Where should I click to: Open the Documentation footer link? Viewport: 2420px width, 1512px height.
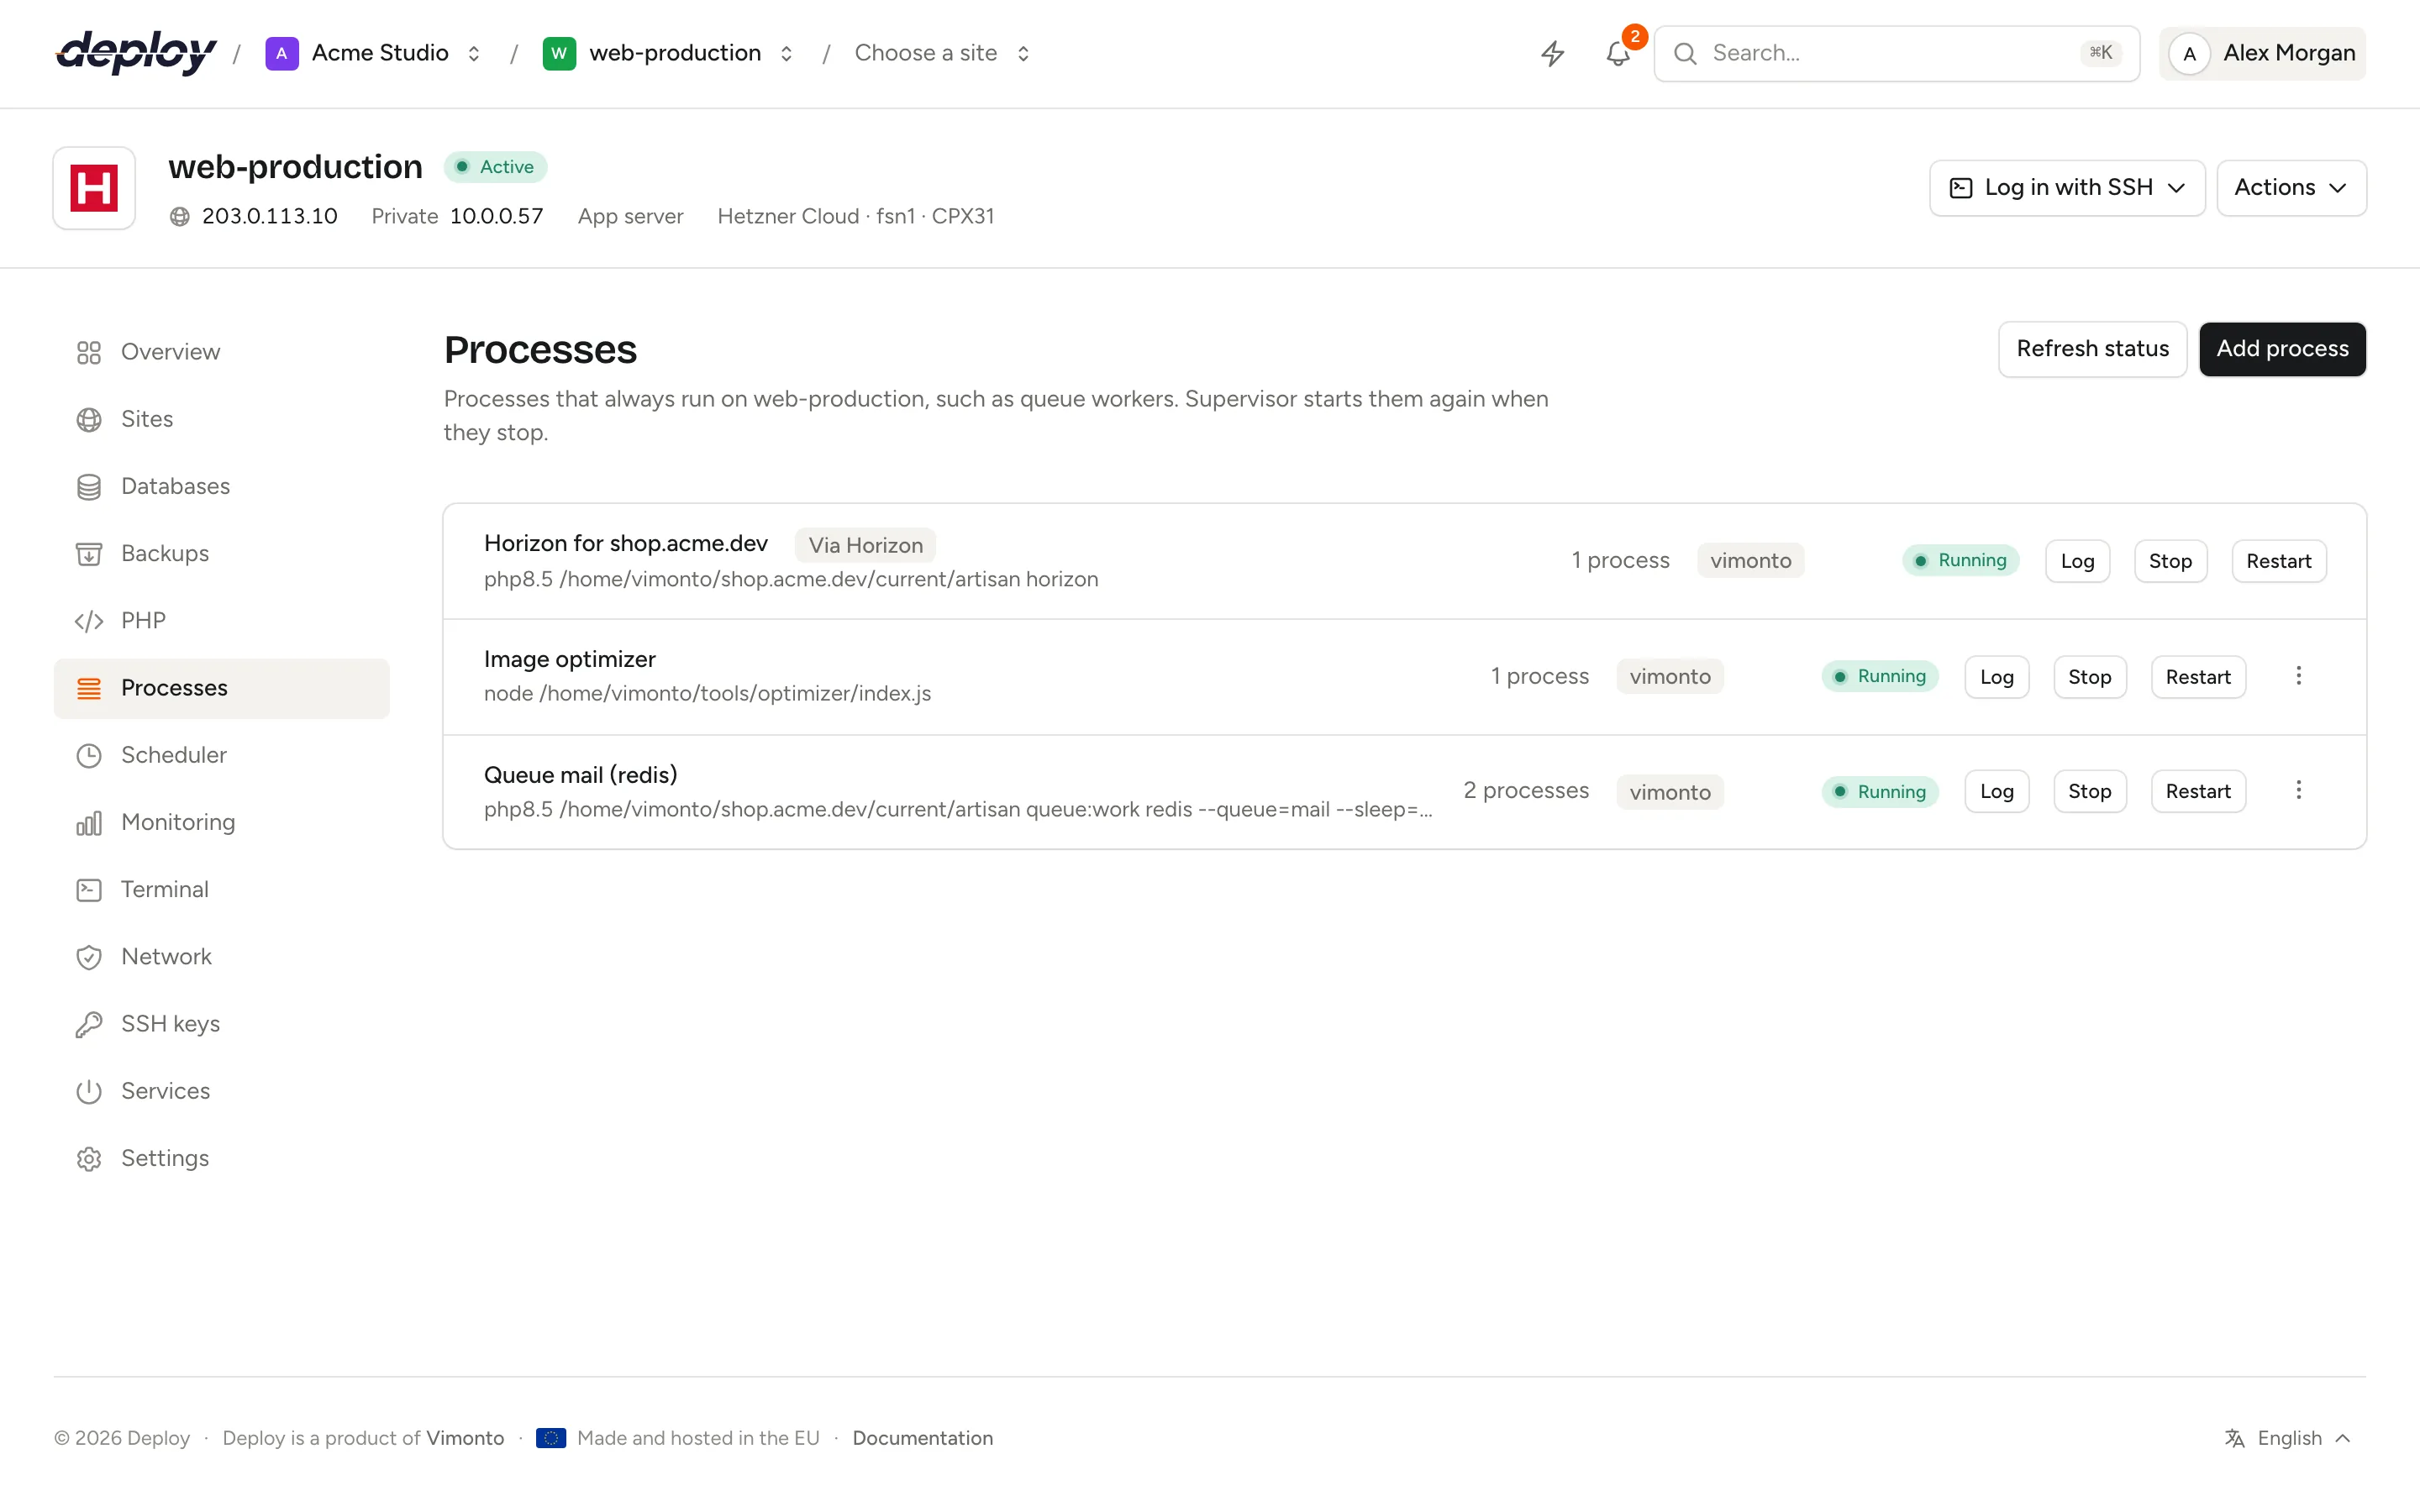pos(922,1438)
